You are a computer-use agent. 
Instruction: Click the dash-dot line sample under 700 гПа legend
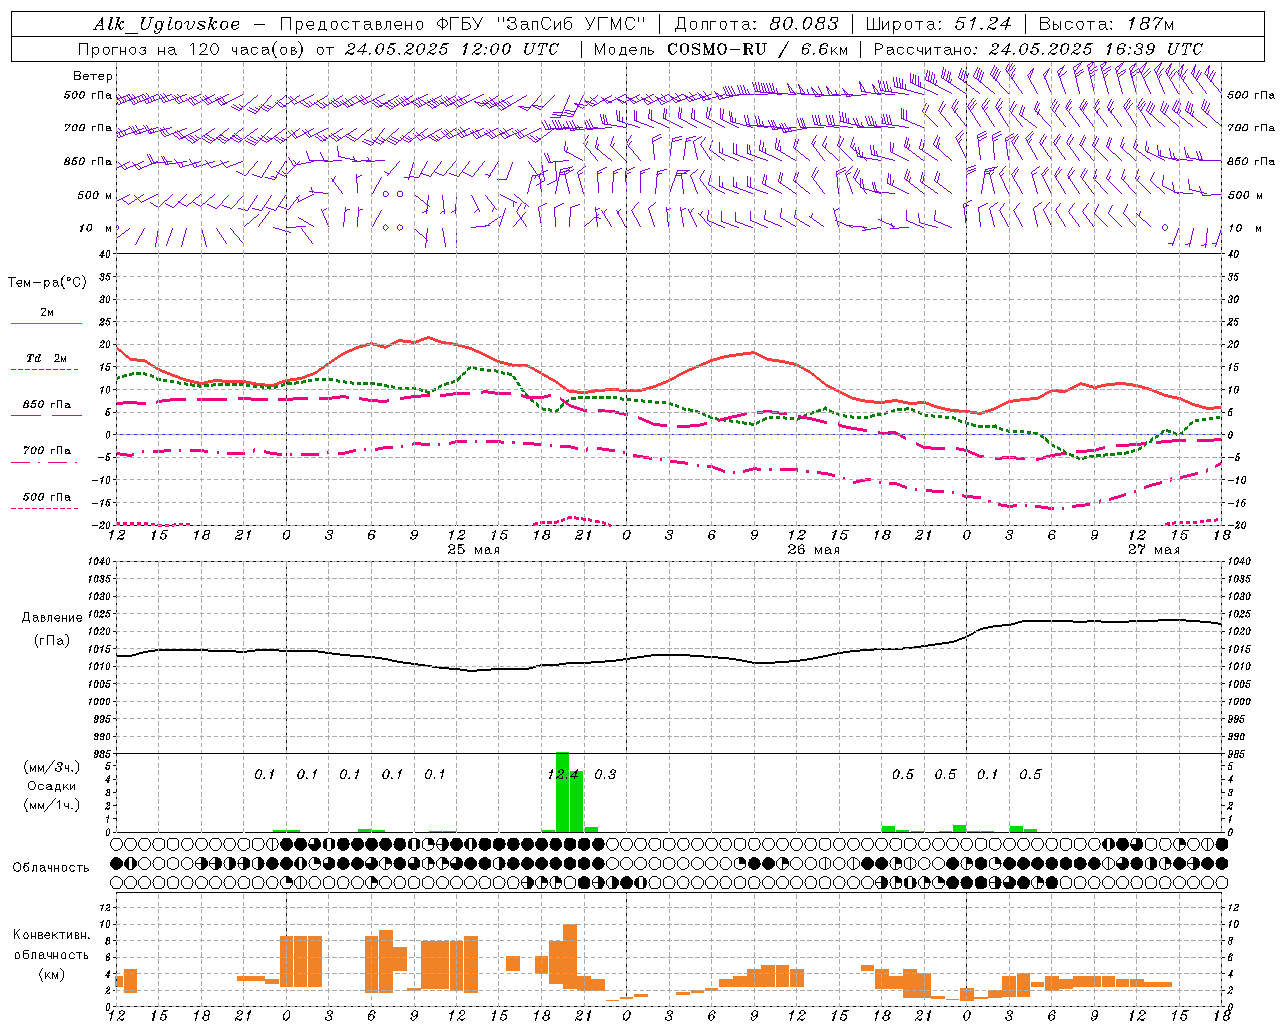point(46,462)
